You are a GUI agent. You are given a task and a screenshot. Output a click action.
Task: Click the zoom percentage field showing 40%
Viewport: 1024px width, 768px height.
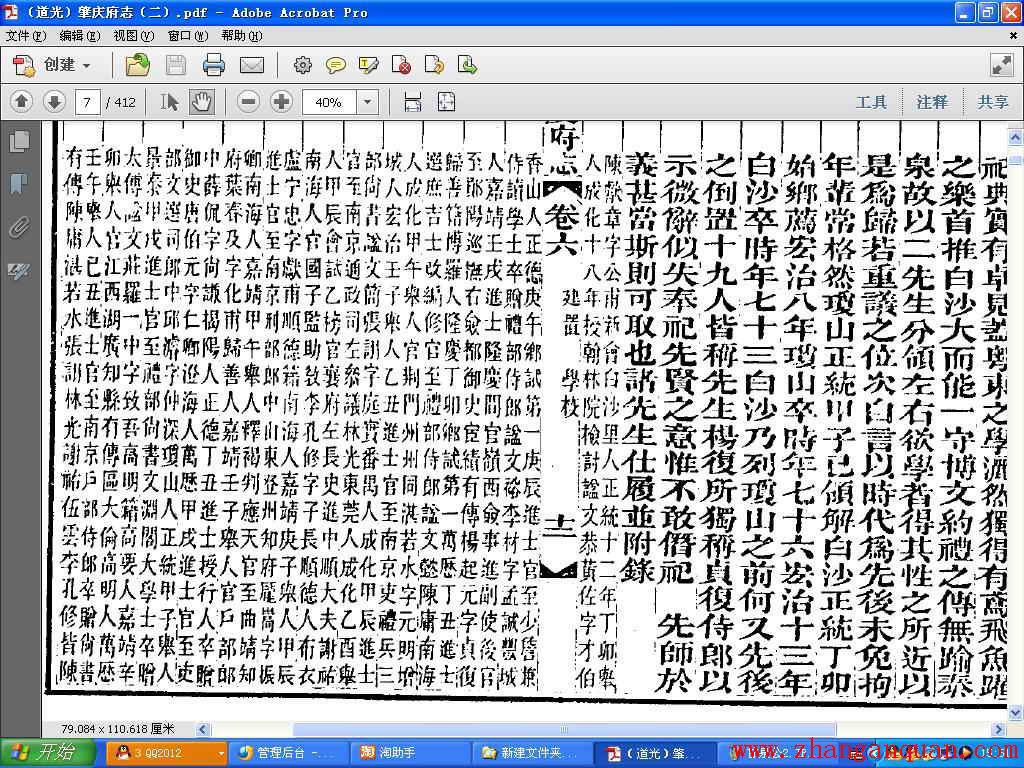329,102
